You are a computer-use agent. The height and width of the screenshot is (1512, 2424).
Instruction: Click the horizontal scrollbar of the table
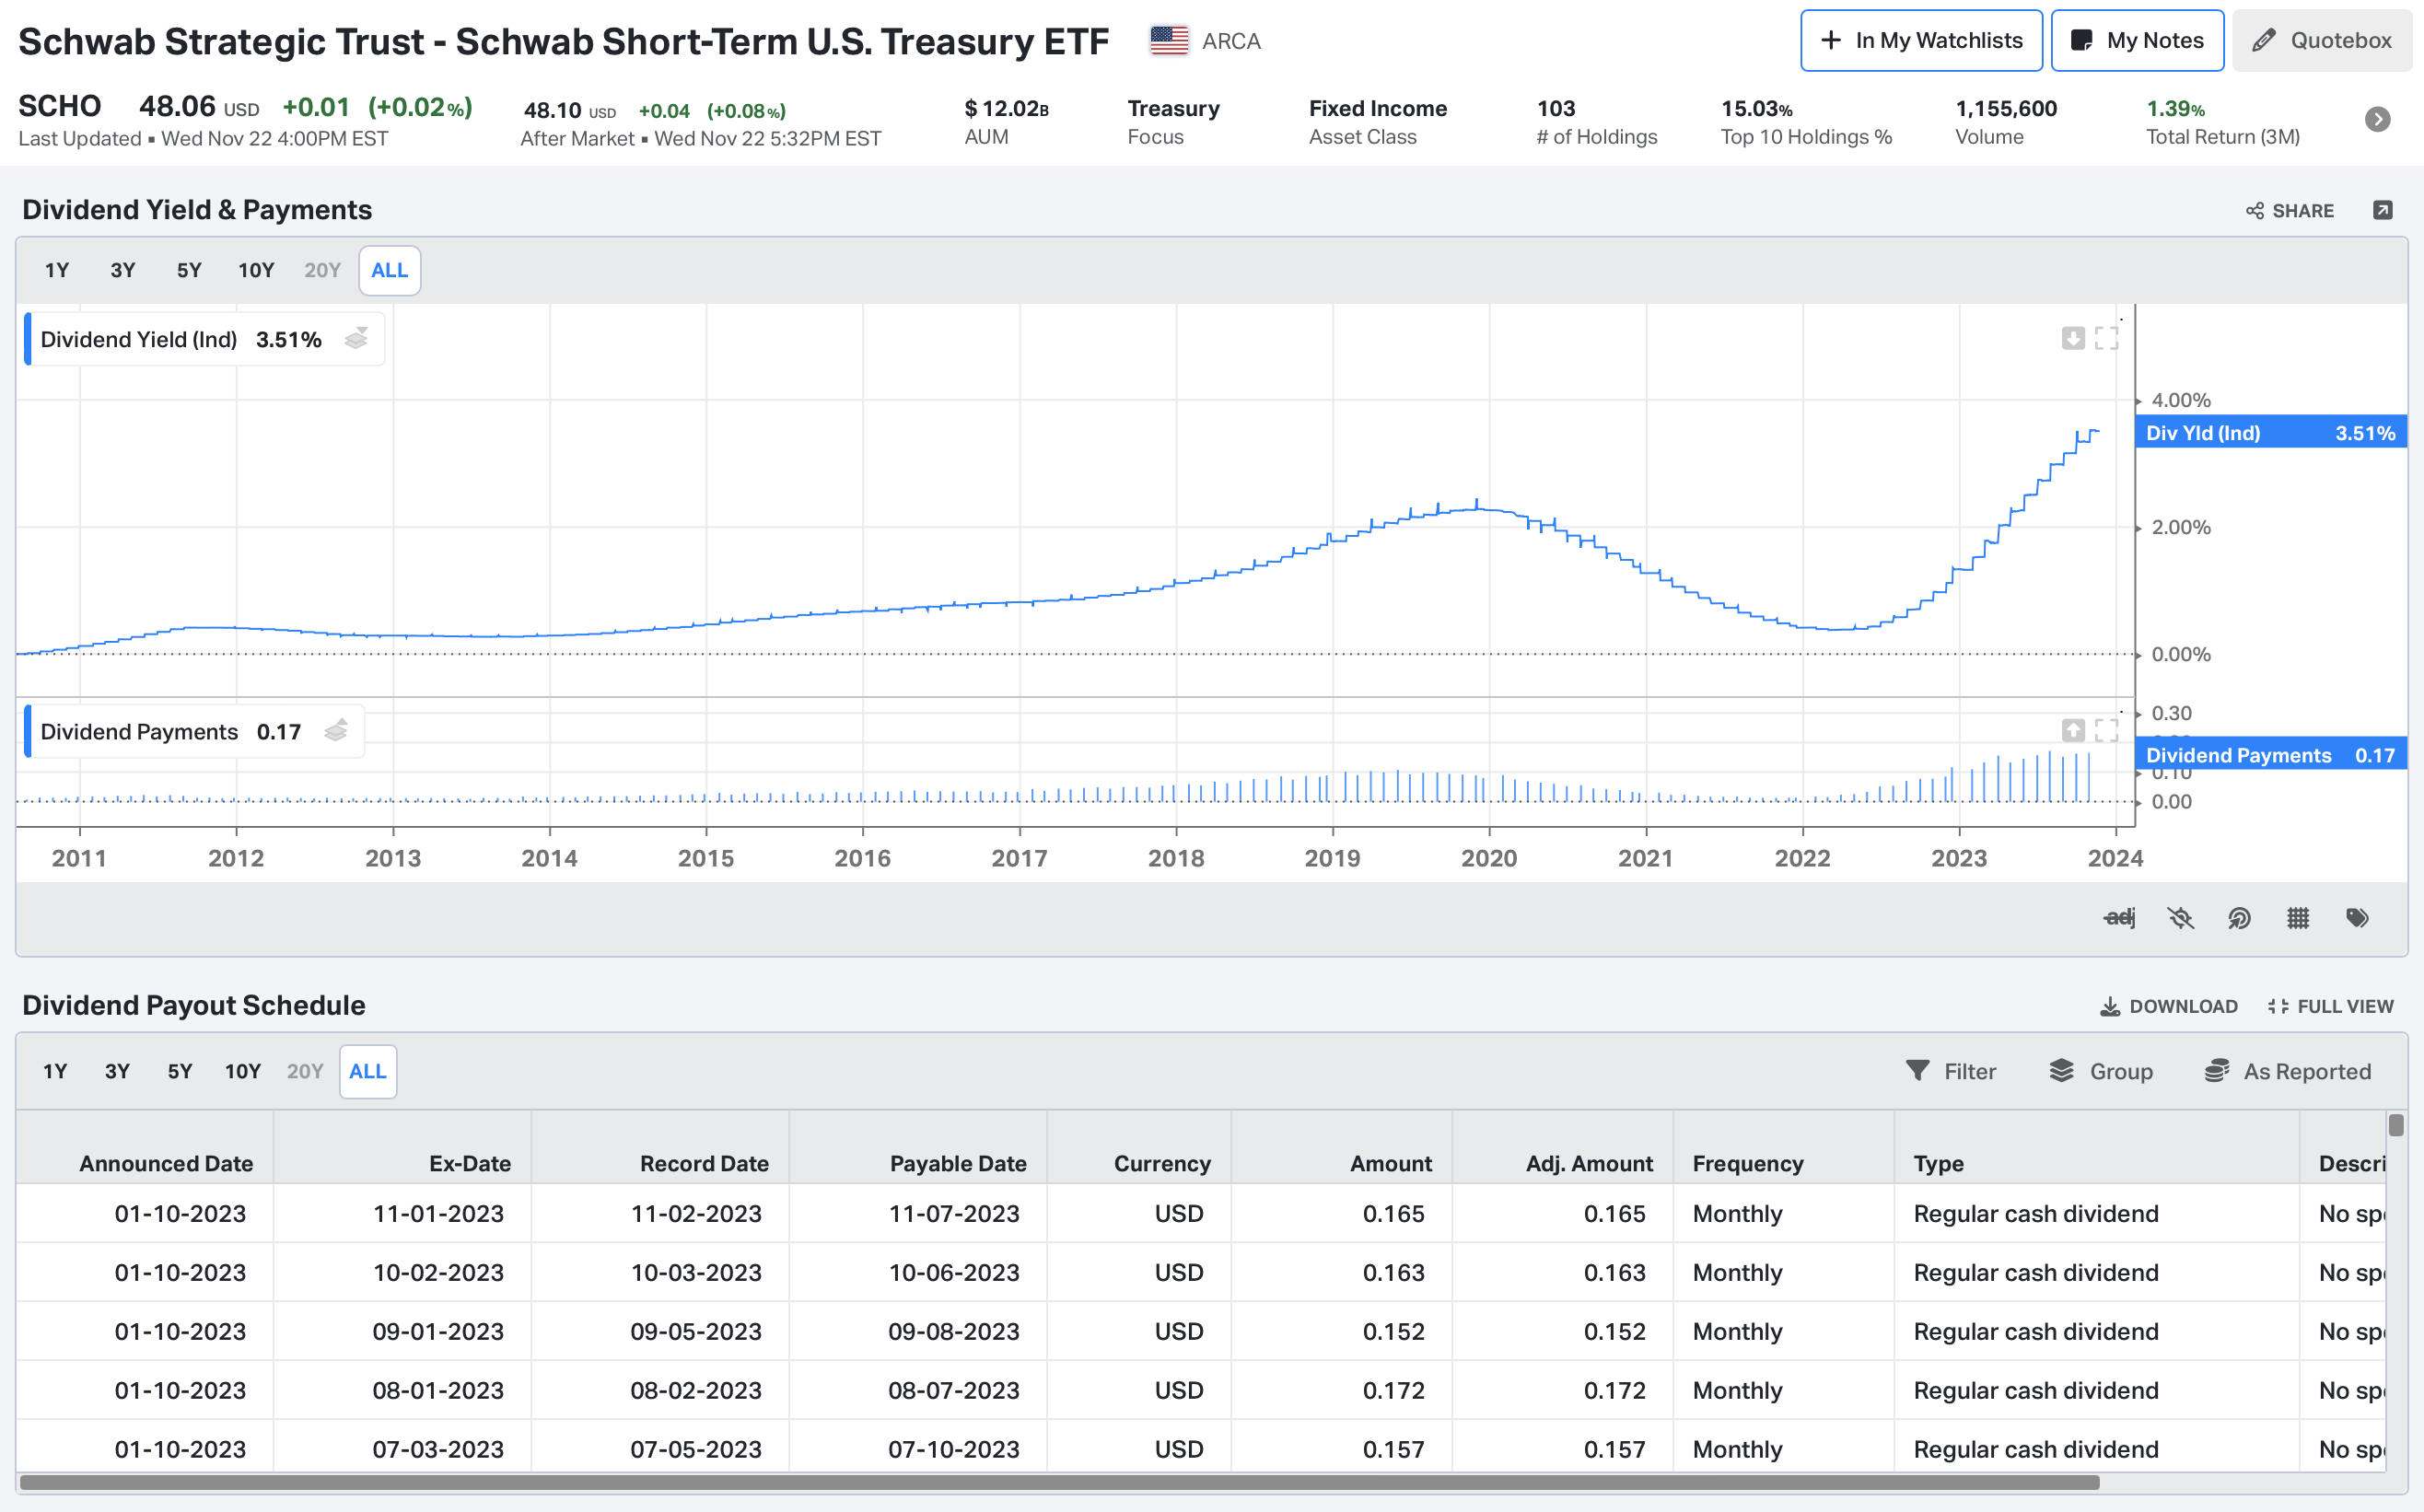1060,1482
